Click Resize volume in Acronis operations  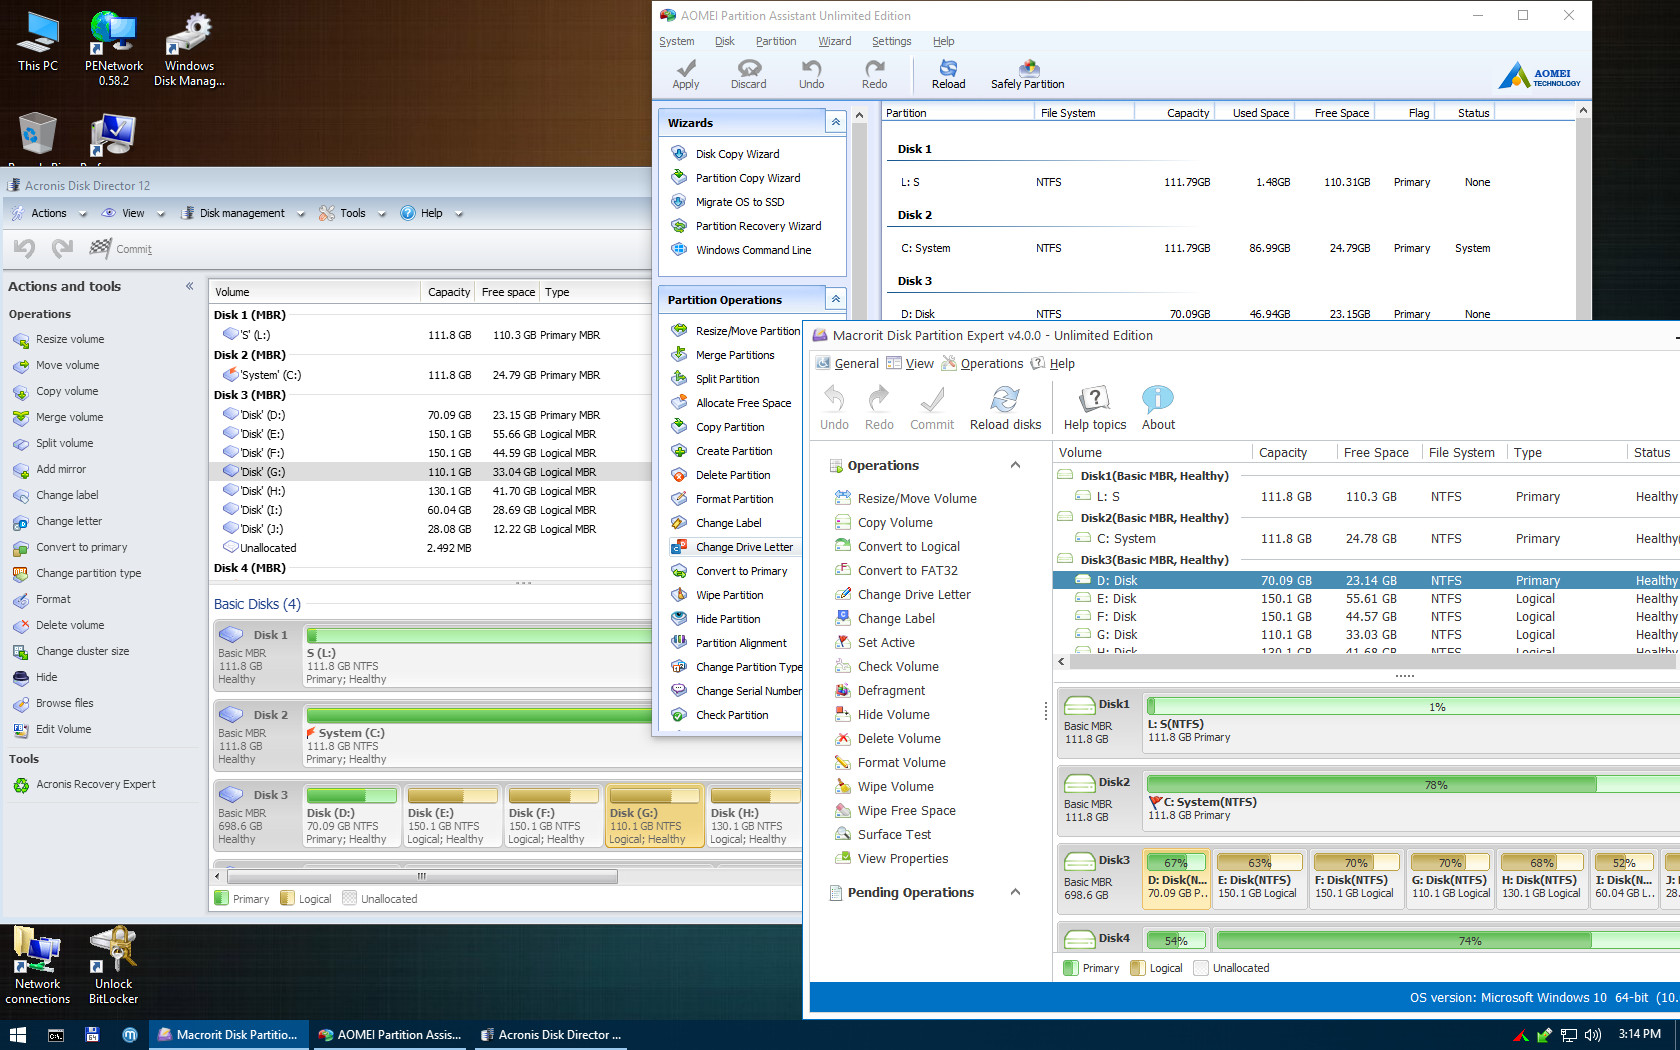click(x=70, y=339)
